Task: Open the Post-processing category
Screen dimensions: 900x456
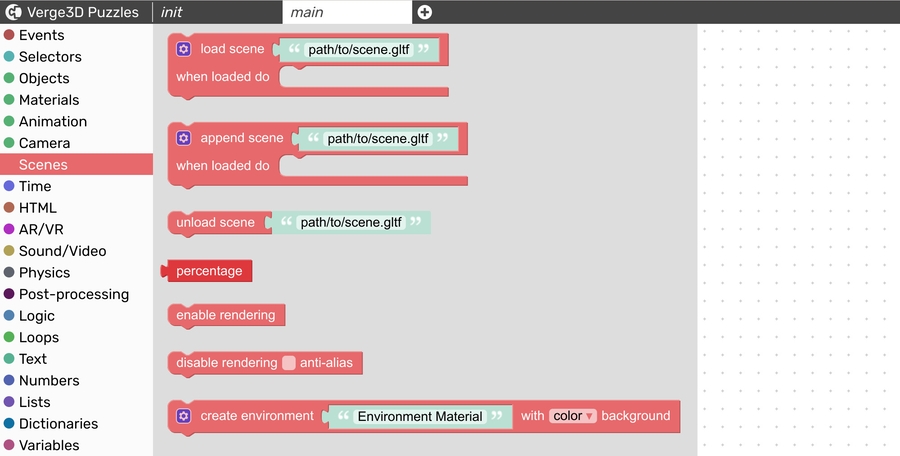Action: (x=73, y=294)
